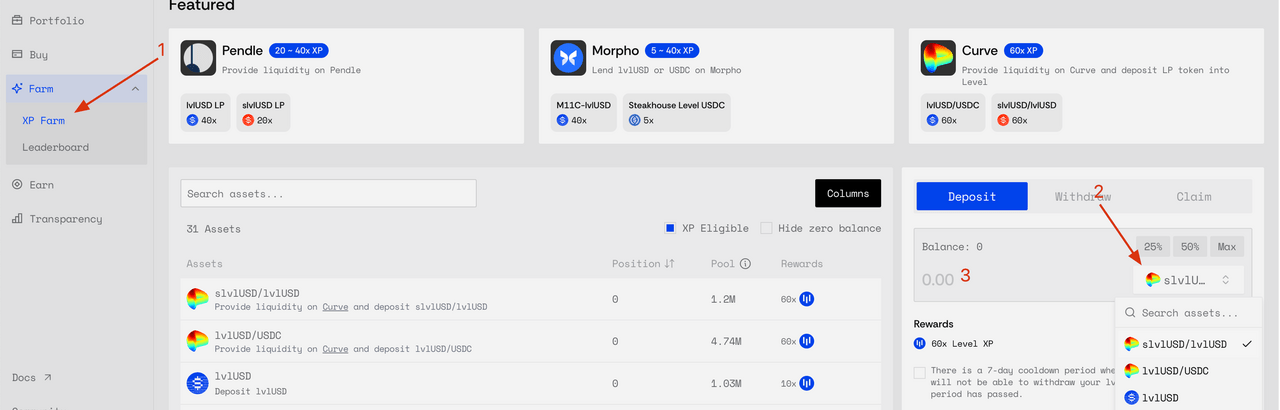Open Transparency page in sidebar
1280x410 pixels.
click(x=66, y=218)
